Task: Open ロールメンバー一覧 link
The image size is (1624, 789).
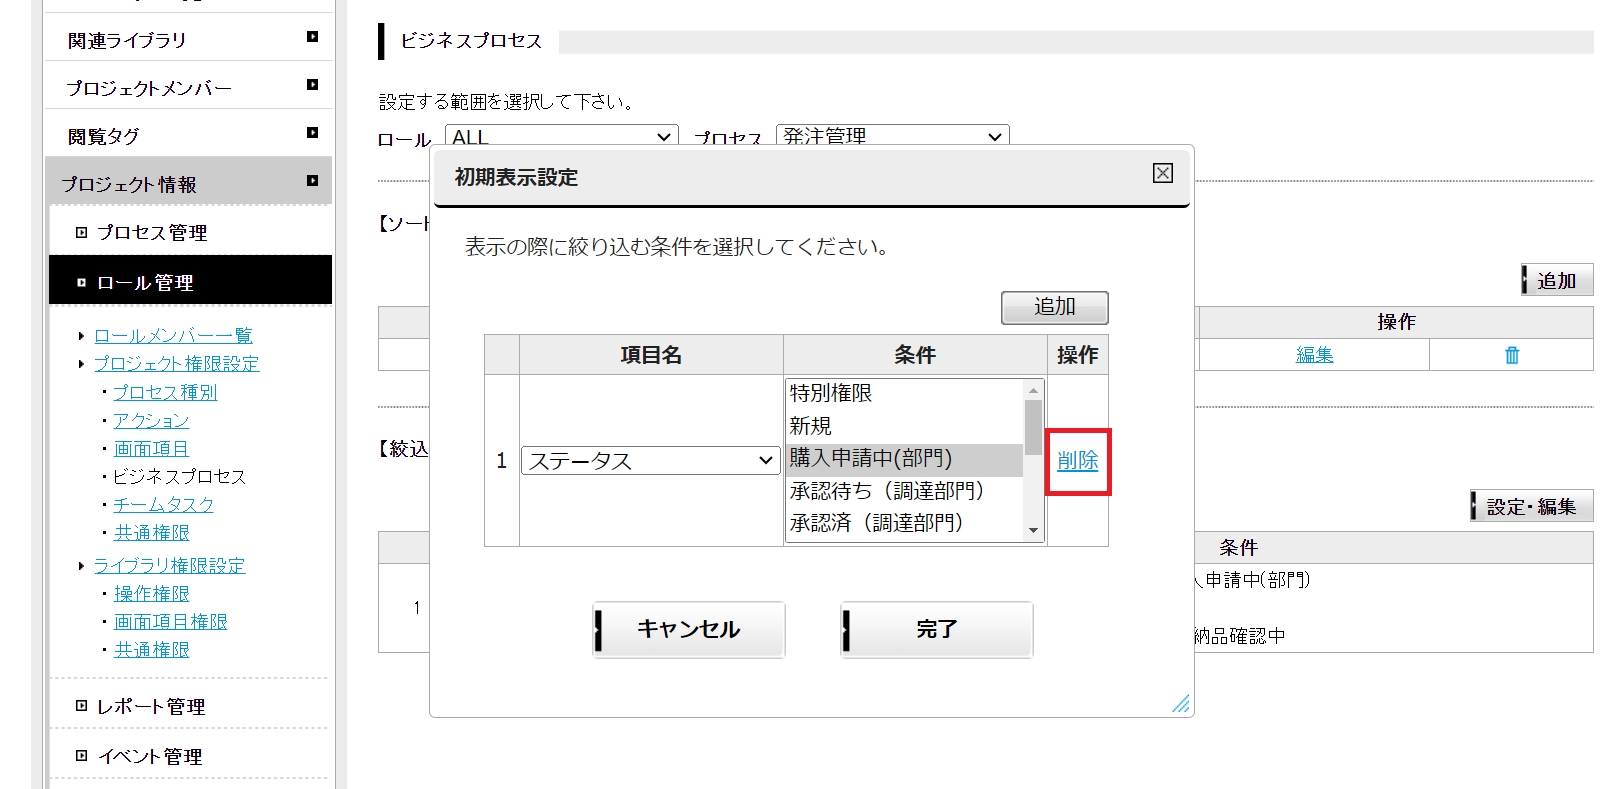Action: point(173,335)
